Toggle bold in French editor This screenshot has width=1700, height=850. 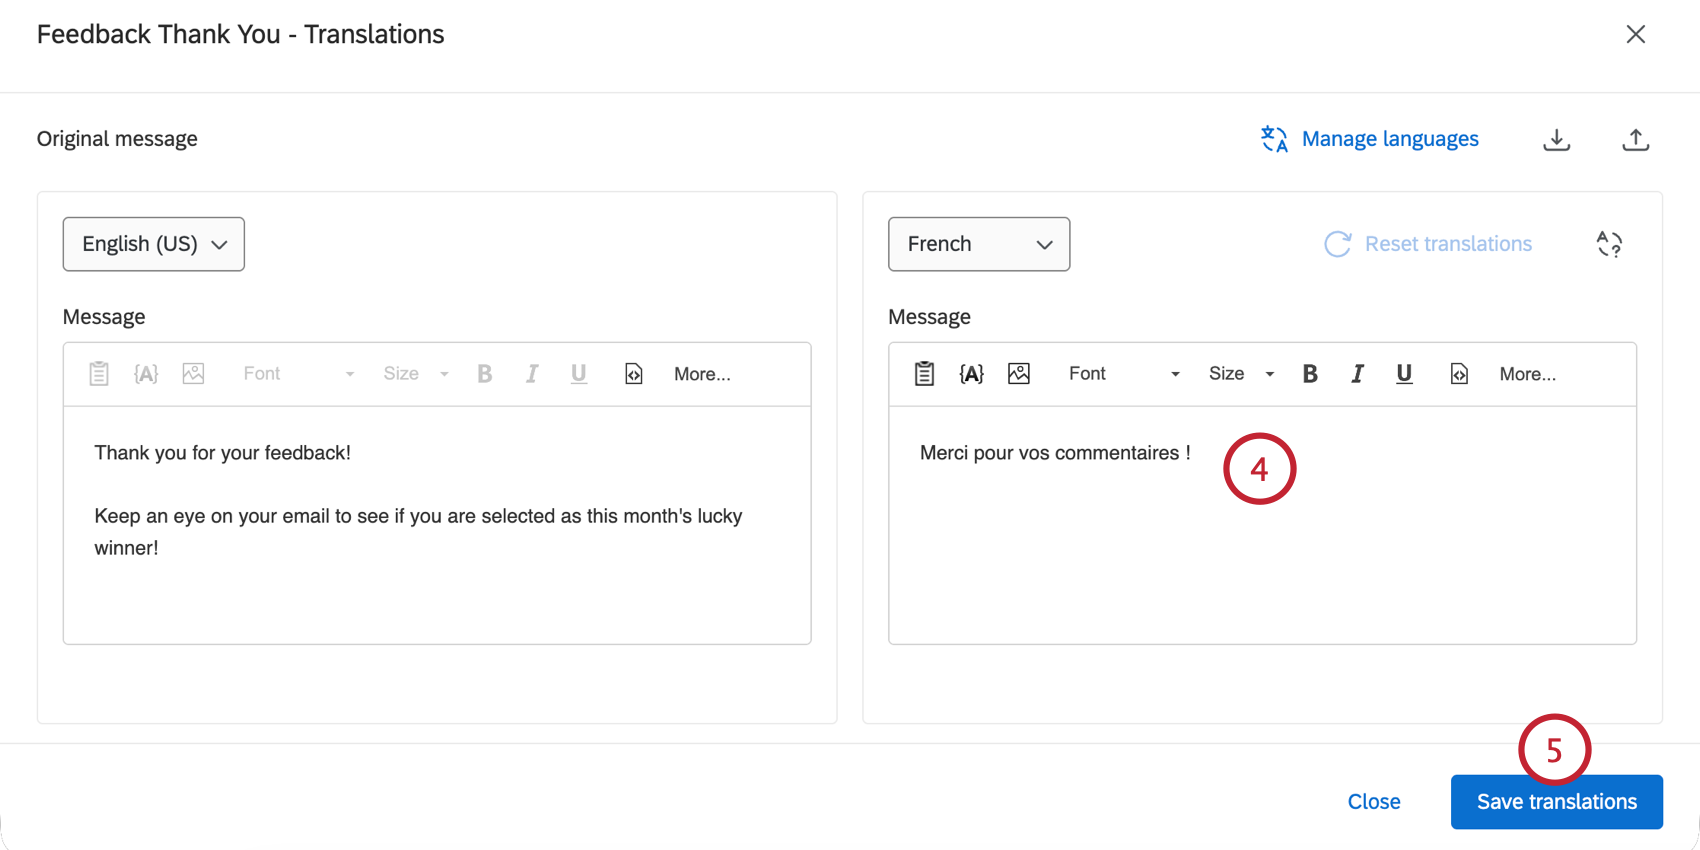coord(1310,374)
